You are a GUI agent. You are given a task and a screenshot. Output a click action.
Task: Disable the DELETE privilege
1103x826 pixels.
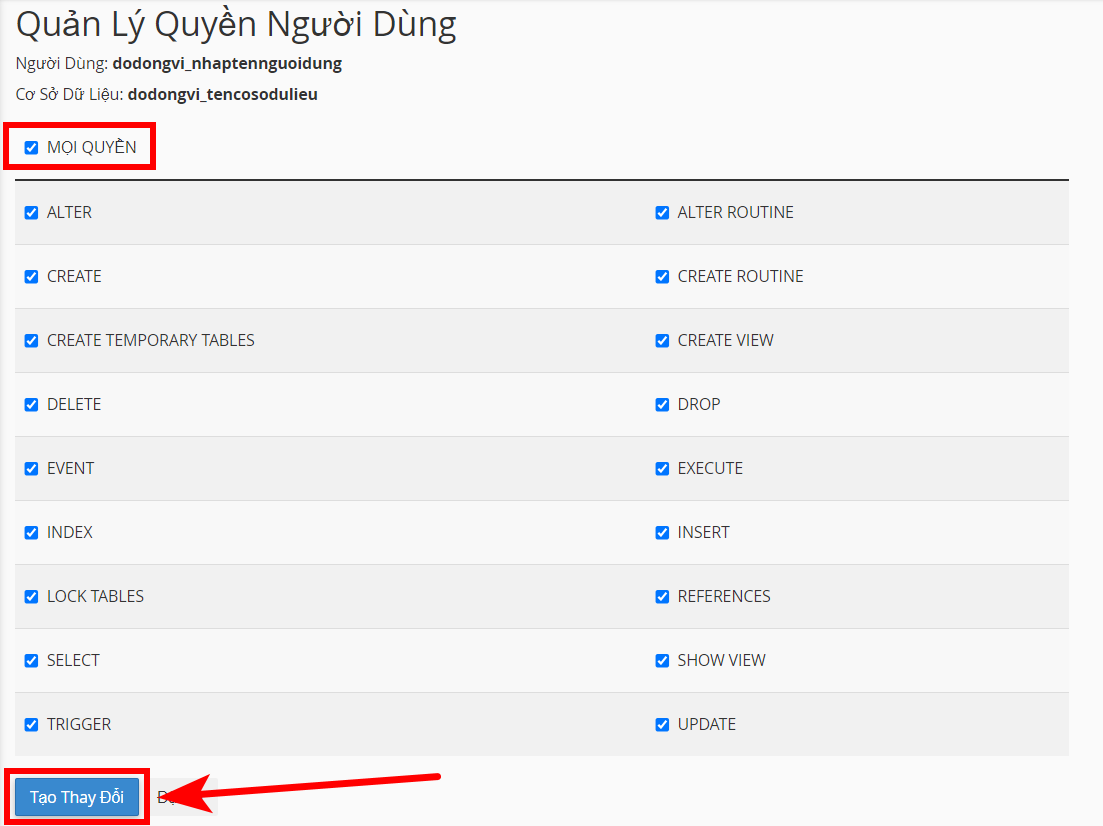point(31,404)
